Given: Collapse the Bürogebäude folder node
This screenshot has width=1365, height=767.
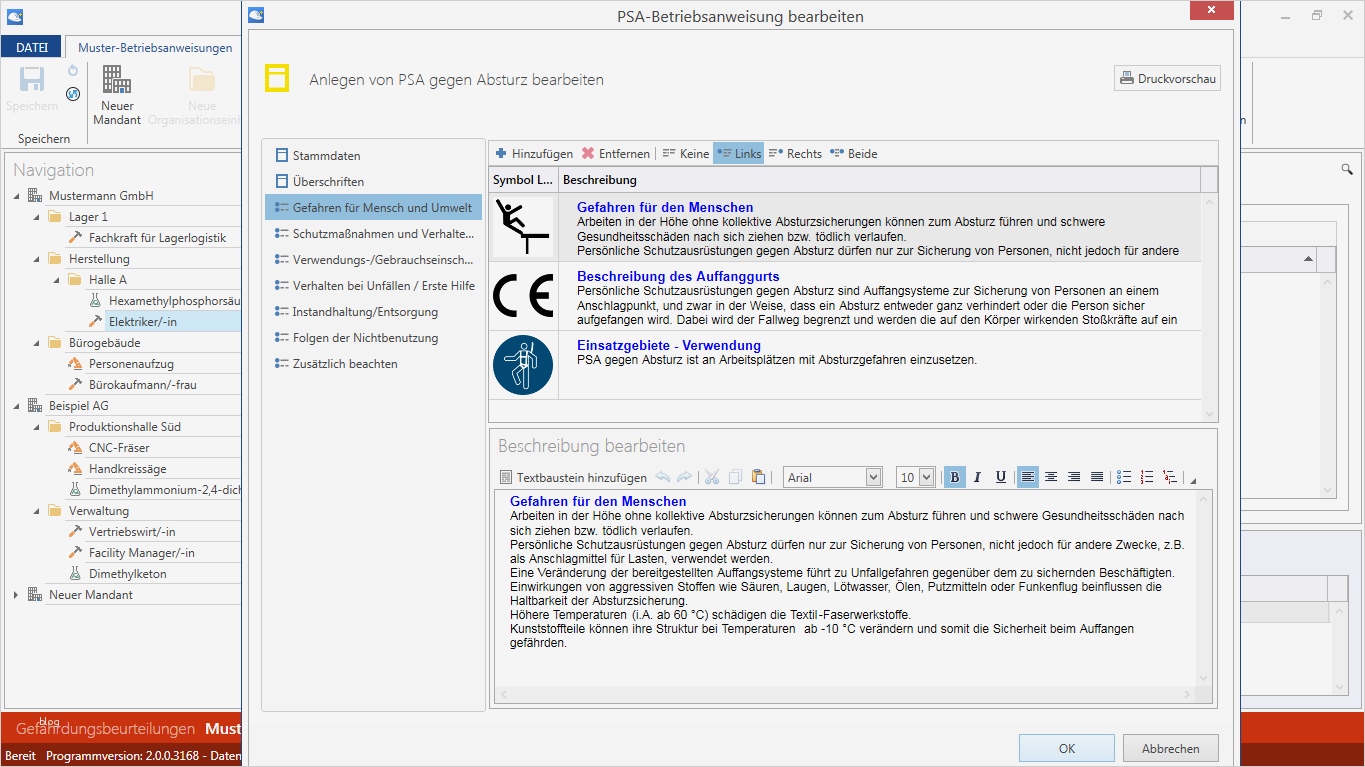Looking at the screenshot, I should [36, 343].
